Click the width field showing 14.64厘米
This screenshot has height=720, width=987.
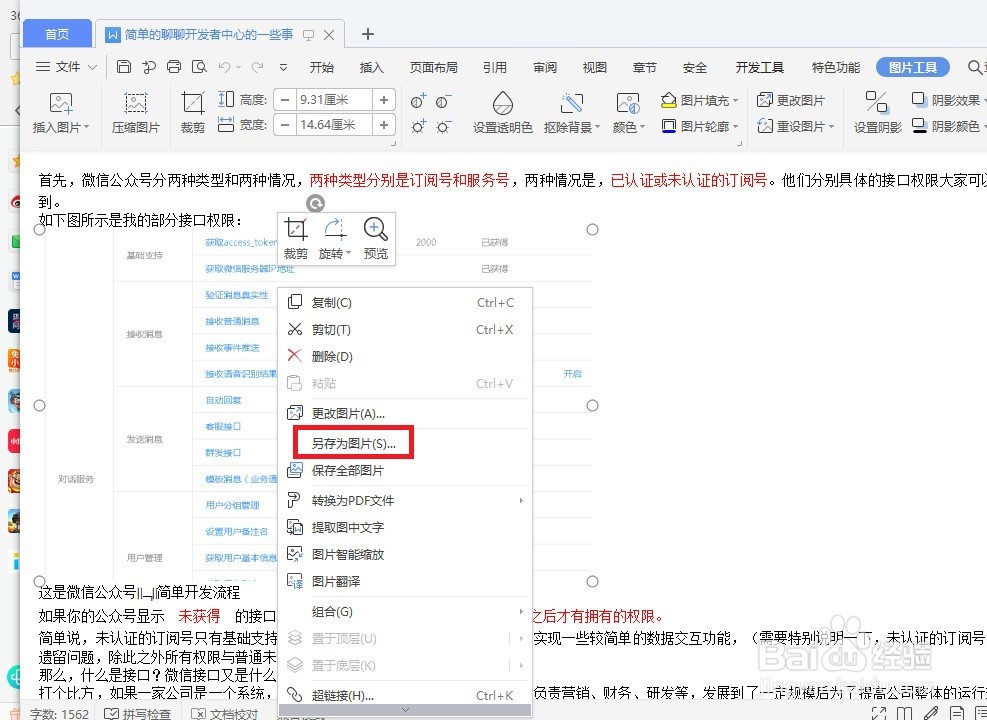334,125
